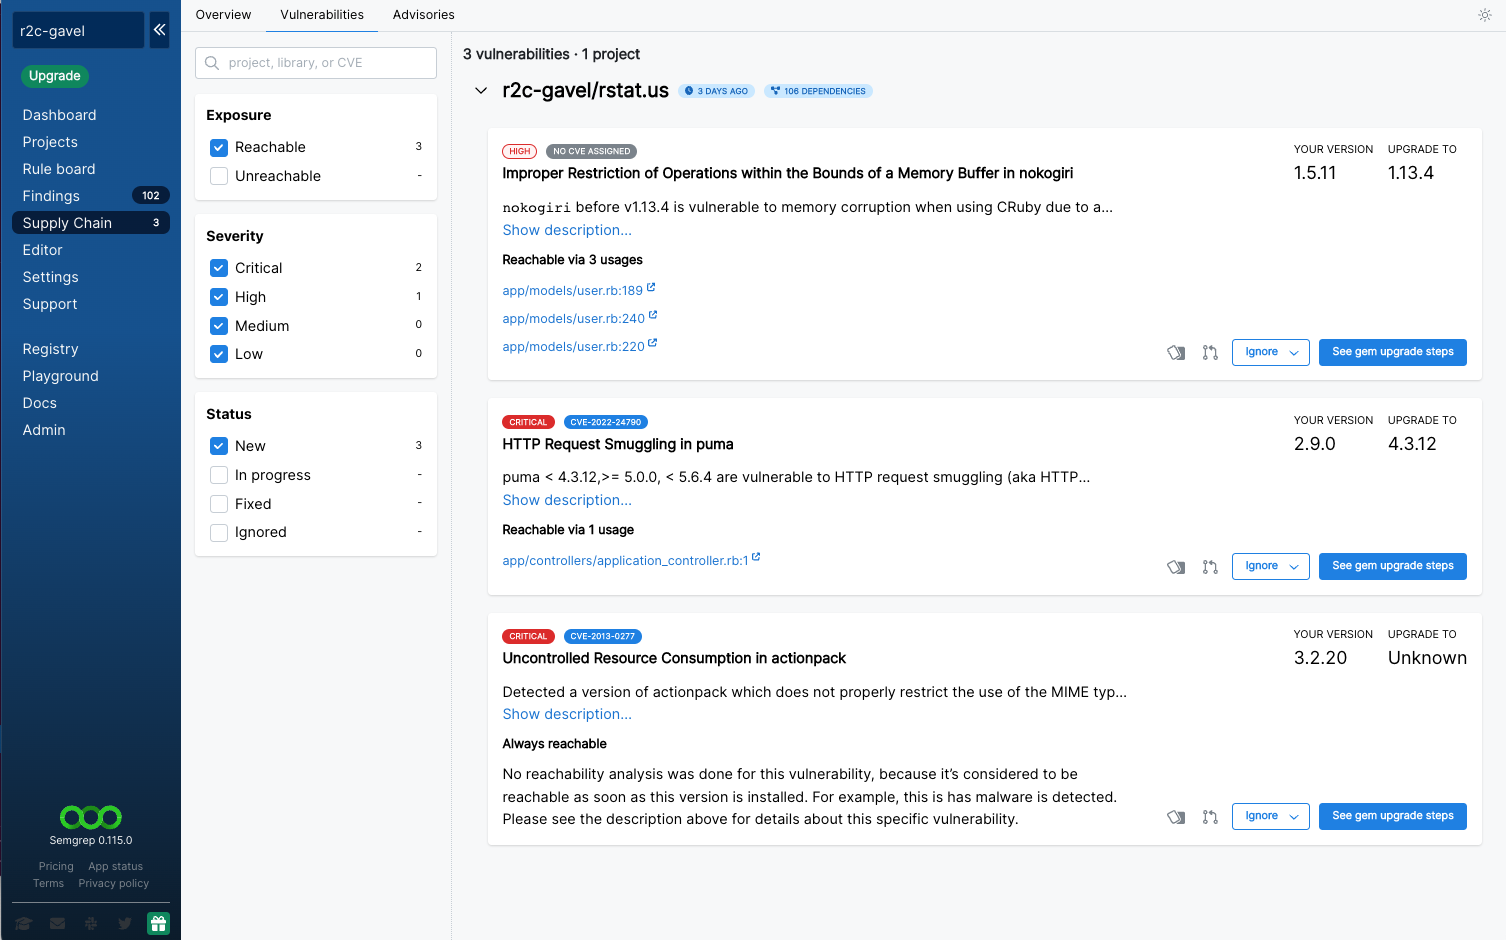Switch to the Overview tab
Viewport: 1506px width, 940px height.
223,15
